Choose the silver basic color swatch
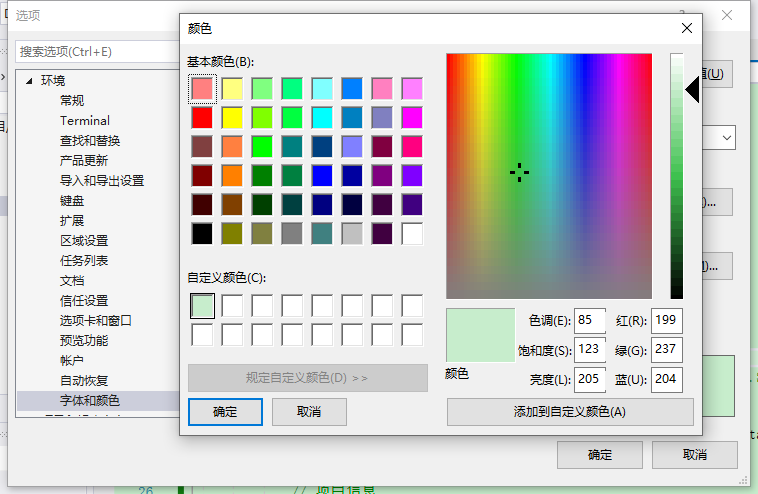The image size is (758, 494). 352,234
